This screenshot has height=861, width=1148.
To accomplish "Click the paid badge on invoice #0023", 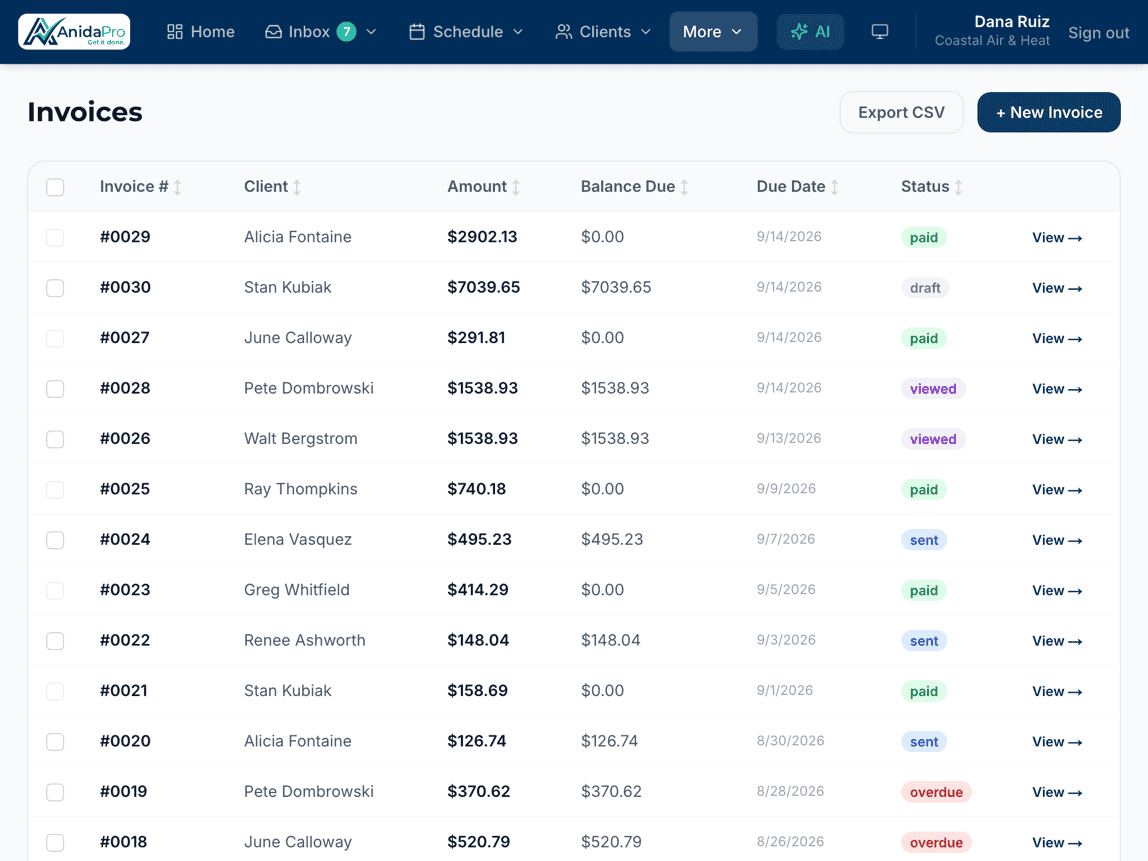I will coord(924,590).
